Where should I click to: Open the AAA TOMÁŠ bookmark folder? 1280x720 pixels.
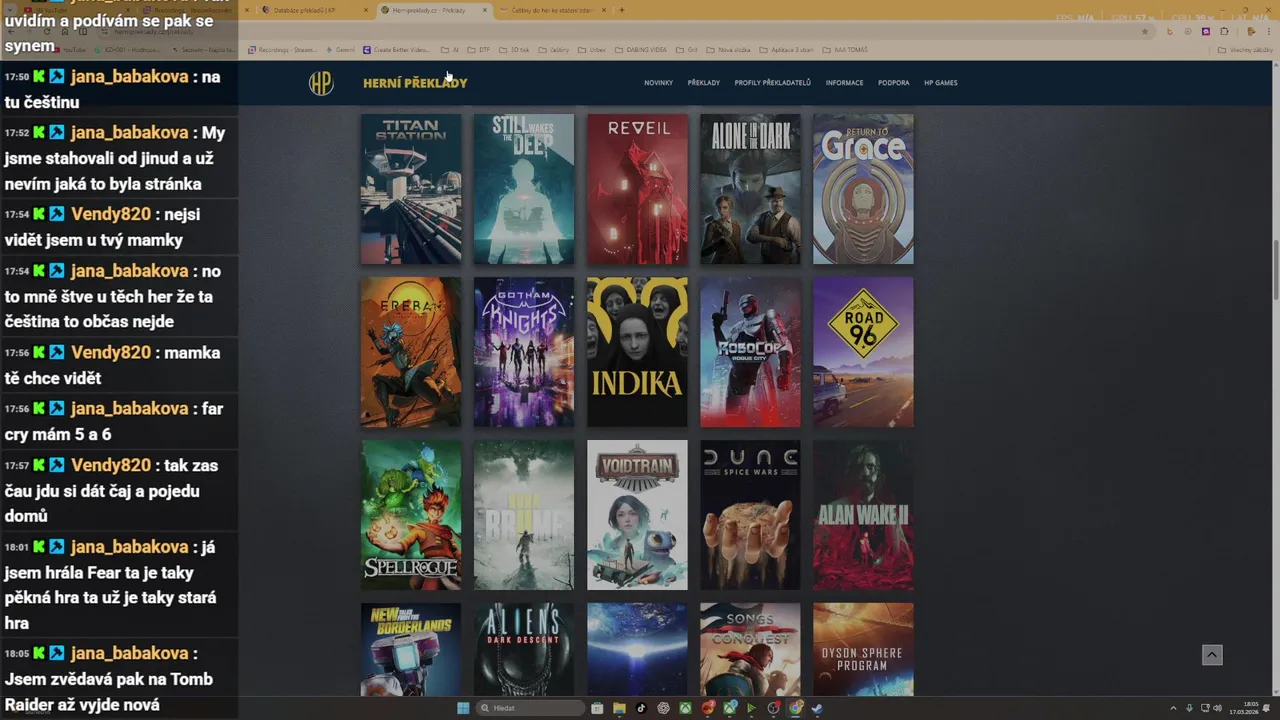847,49
